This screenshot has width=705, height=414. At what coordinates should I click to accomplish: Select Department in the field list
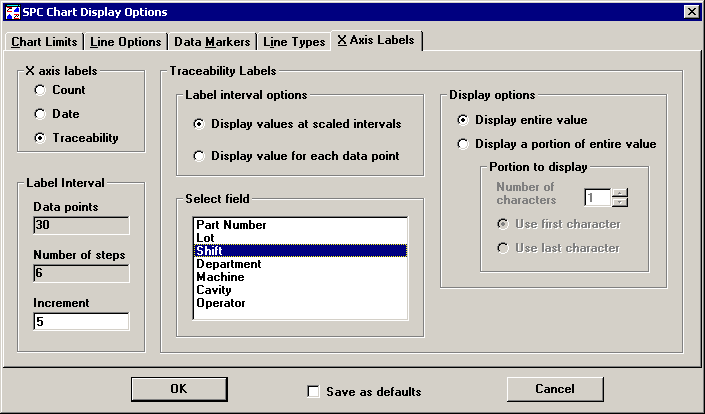(229, 264)
